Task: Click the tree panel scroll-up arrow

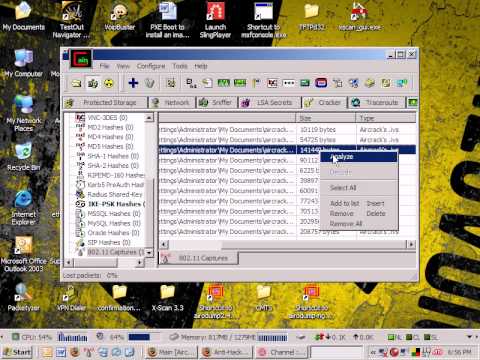Action: point(149,118)
